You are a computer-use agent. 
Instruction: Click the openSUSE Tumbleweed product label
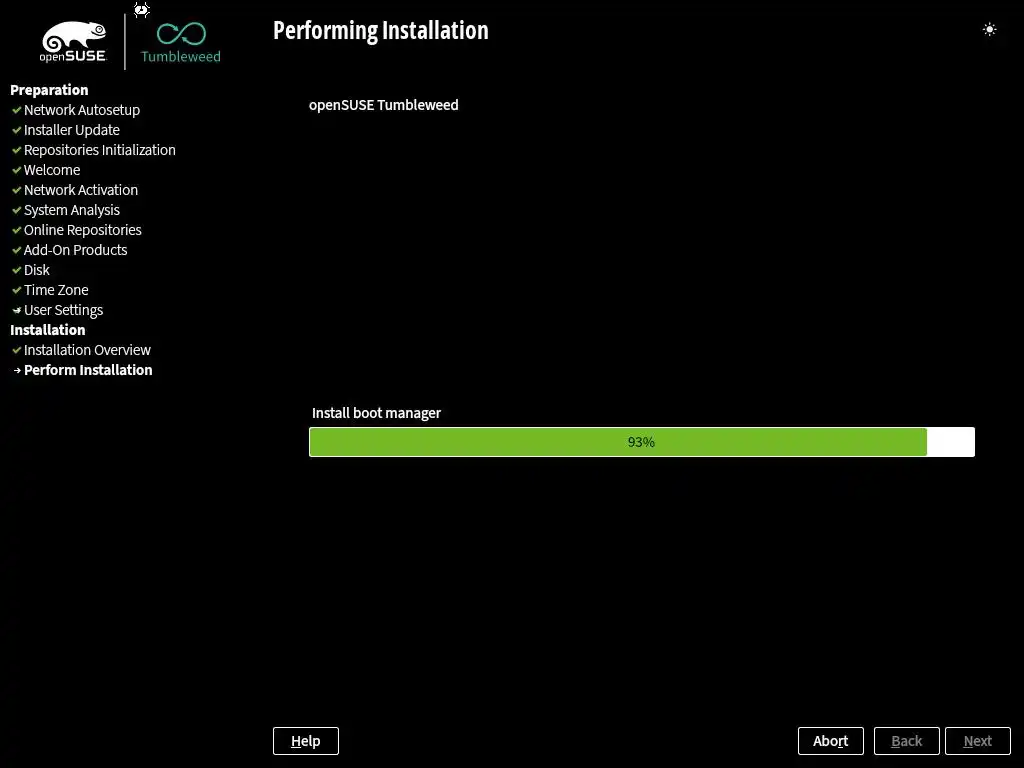(383, 105)
